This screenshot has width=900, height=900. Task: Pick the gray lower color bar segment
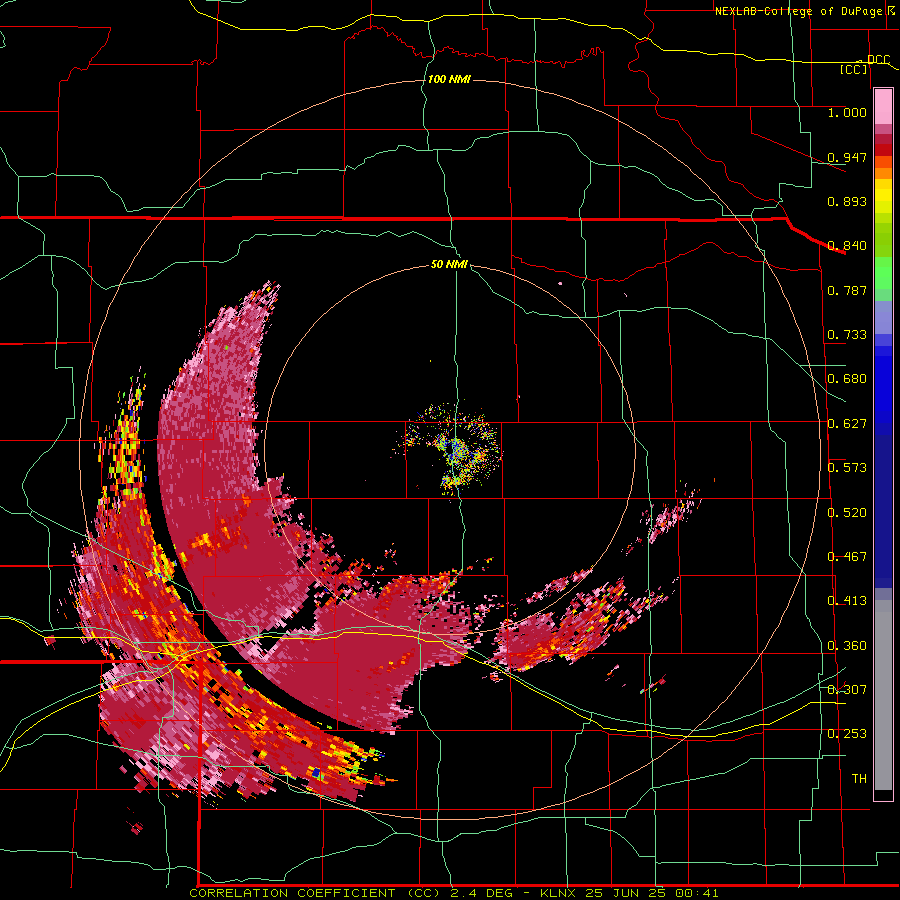(x=883, y=695)
